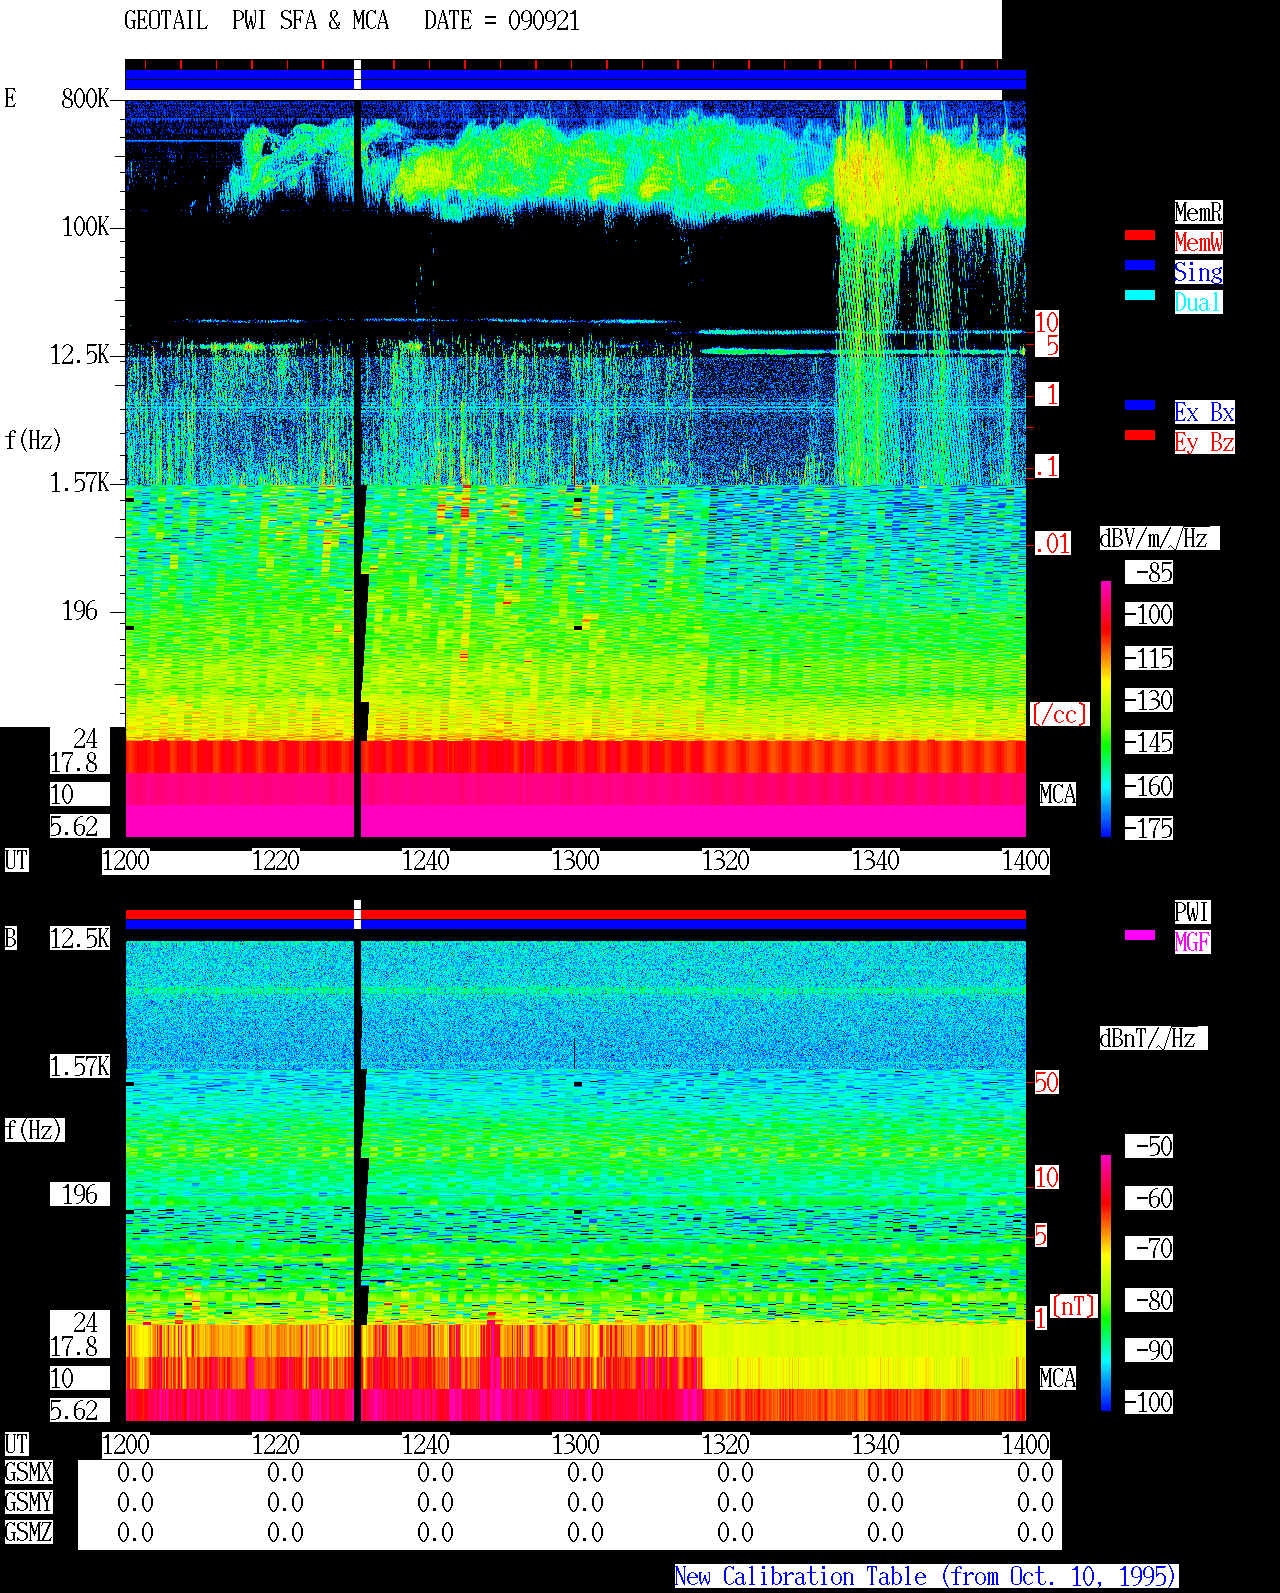The image size is (1280, 1593).
Task: Click the -175 colorbar value
Action: [1149, 828]
